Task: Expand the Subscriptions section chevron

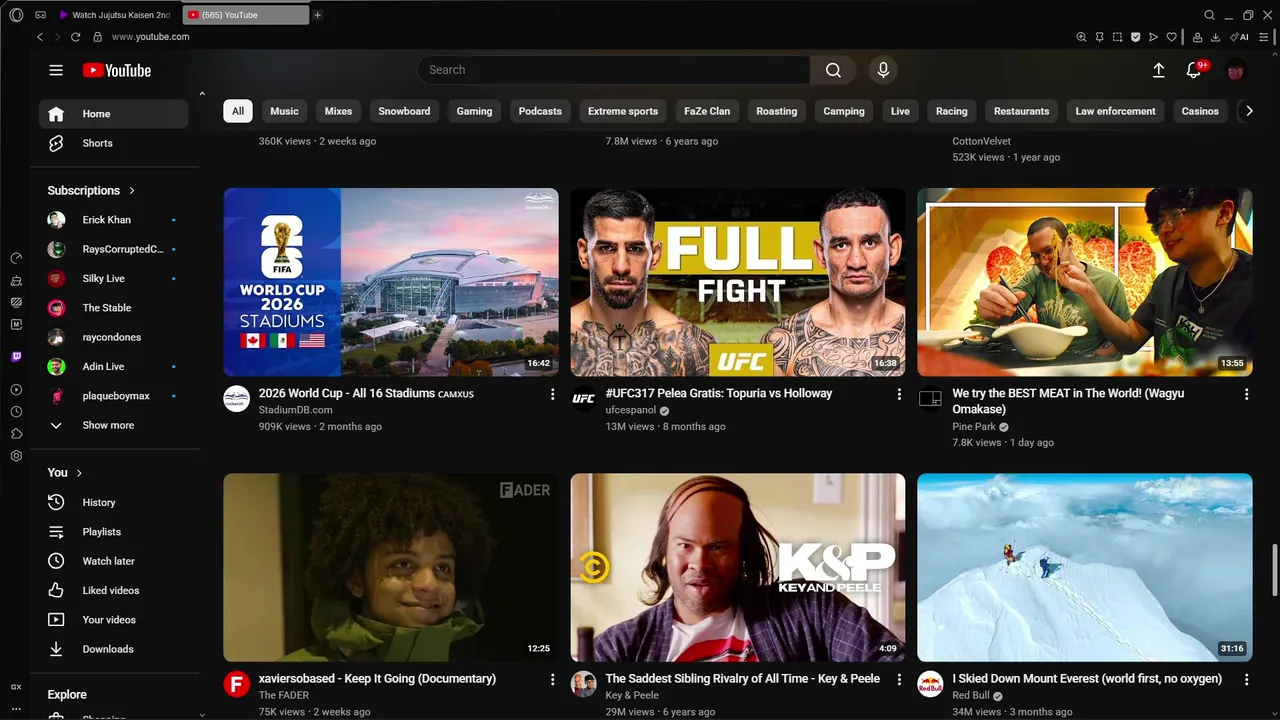Action: (131, 190)
